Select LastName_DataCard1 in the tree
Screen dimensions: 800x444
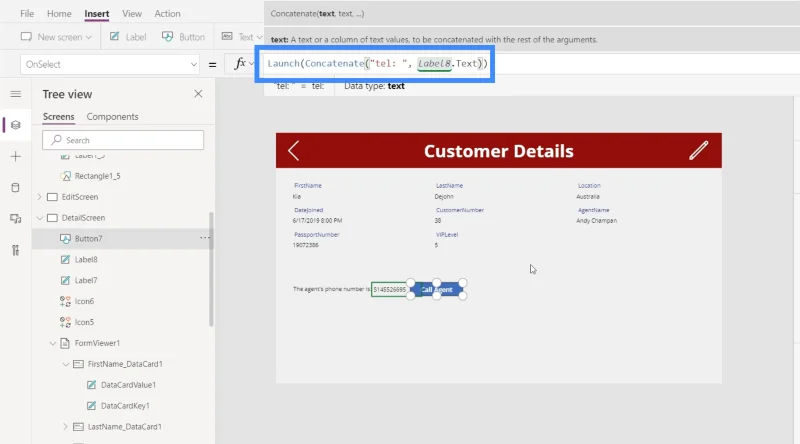(x=124, y=427)
